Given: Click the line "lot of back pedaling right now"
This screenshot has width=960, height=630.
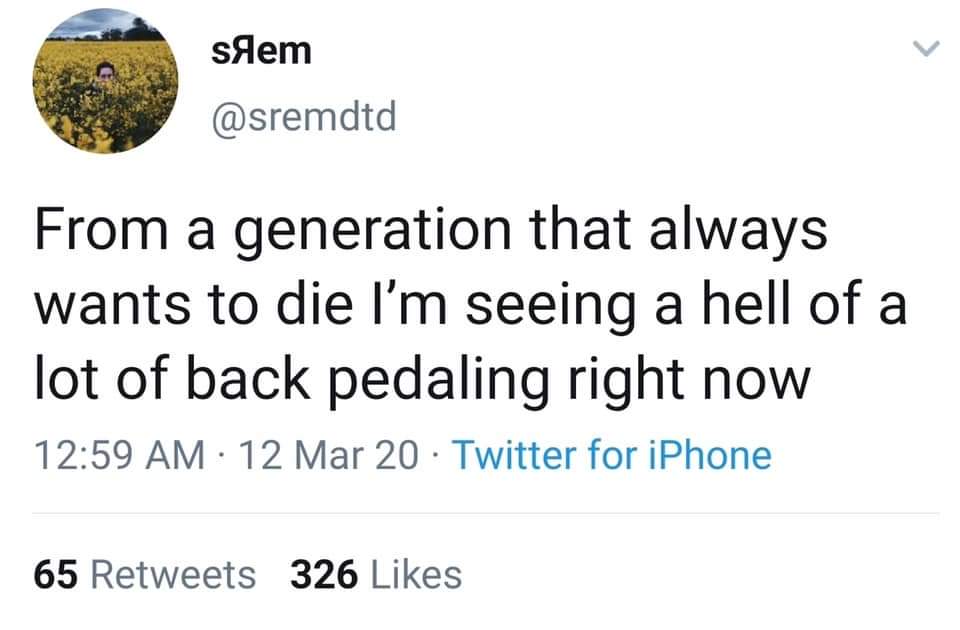Looking at the screenshot, I should (x=420, y=378).
